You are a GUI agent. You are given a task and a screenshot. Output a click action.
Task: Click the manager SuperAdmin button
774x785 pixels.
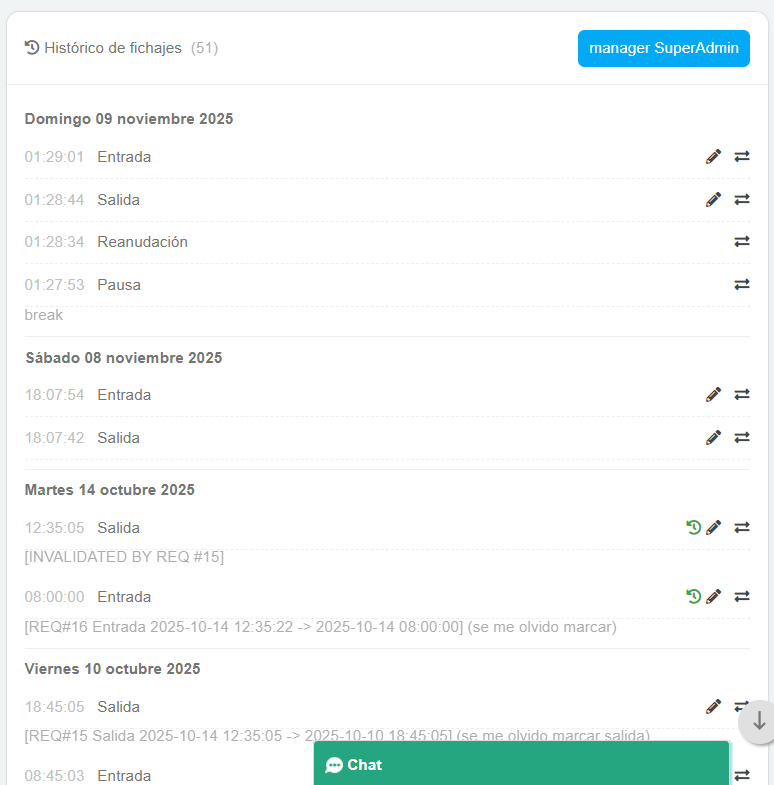(663, 48)
